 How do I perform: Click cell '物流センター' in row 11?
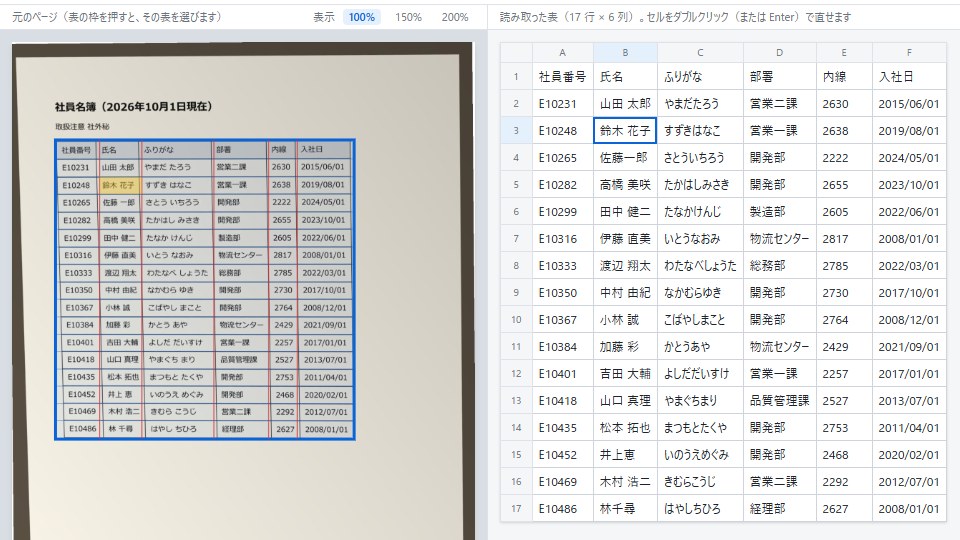[x=779, y=347]
